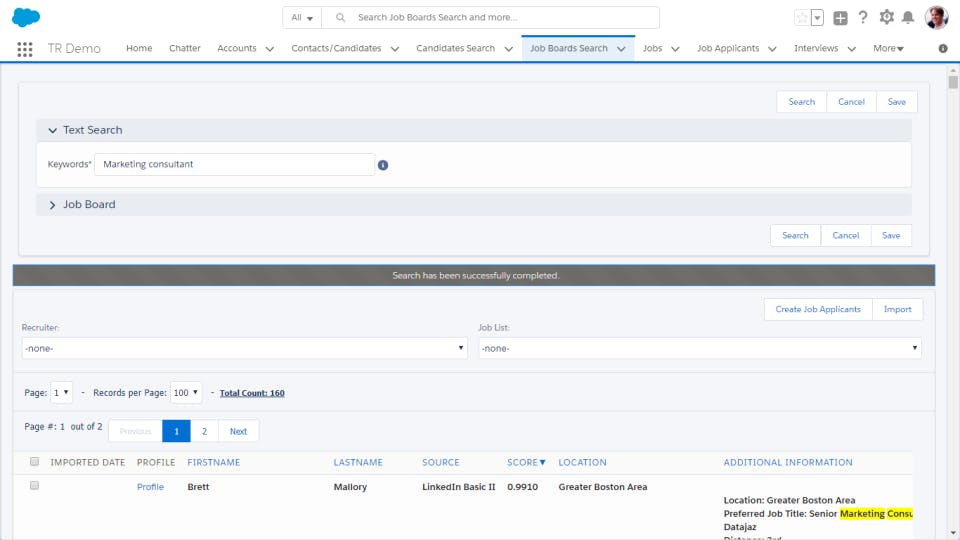Open the help question mark icon

coord(863,17)
